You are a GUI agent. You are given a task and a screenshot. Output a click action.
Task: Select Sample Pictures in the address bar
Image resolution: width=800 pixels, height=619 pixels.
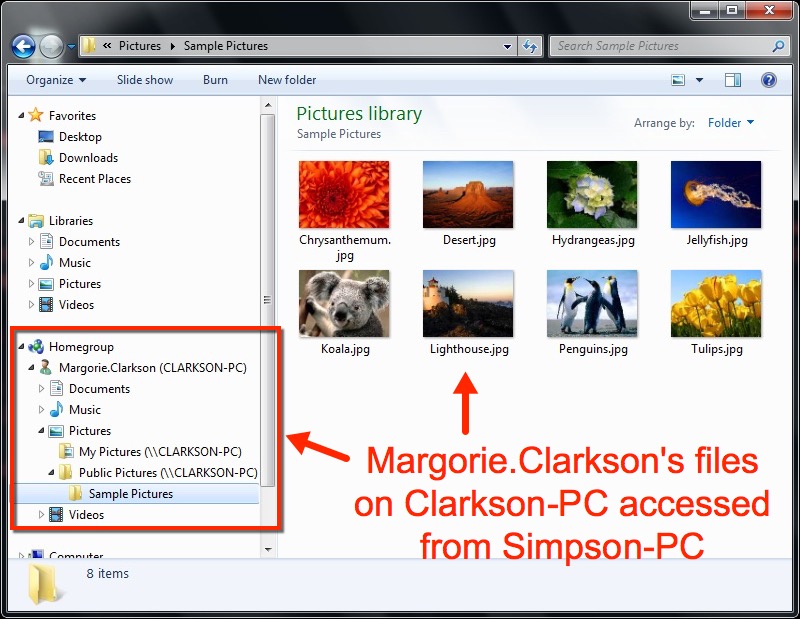[226, 46]
